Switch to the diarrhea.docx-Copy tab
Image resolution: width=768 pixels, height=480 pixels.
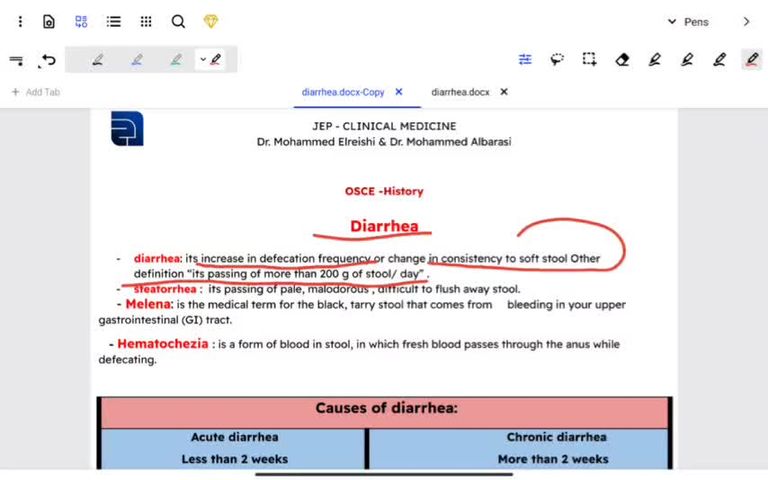343,92
